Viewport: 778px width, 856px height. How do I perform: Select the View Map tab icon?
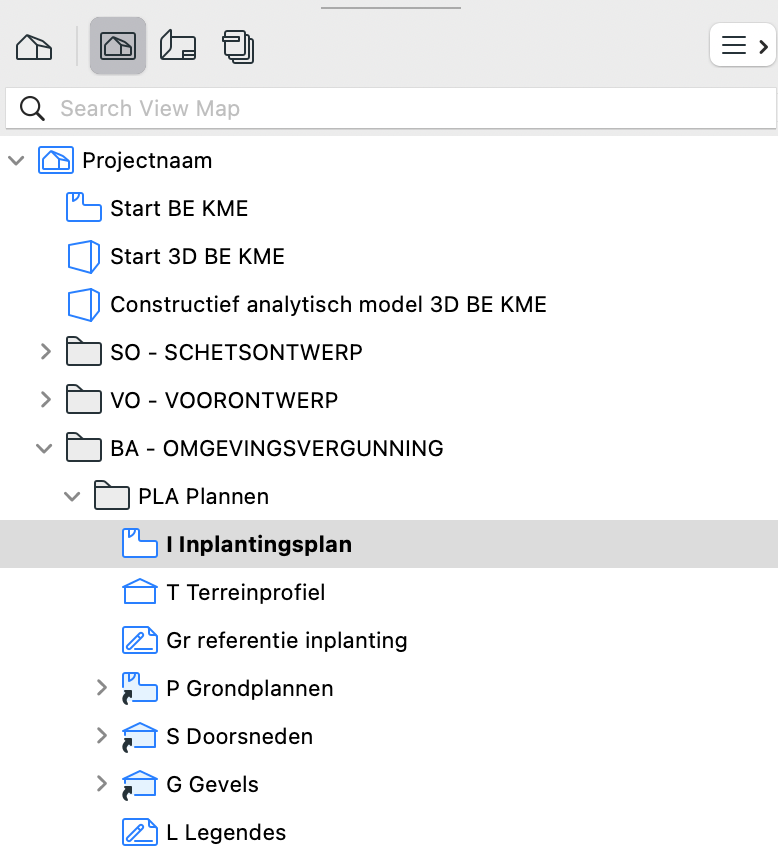tap(118, 46)
